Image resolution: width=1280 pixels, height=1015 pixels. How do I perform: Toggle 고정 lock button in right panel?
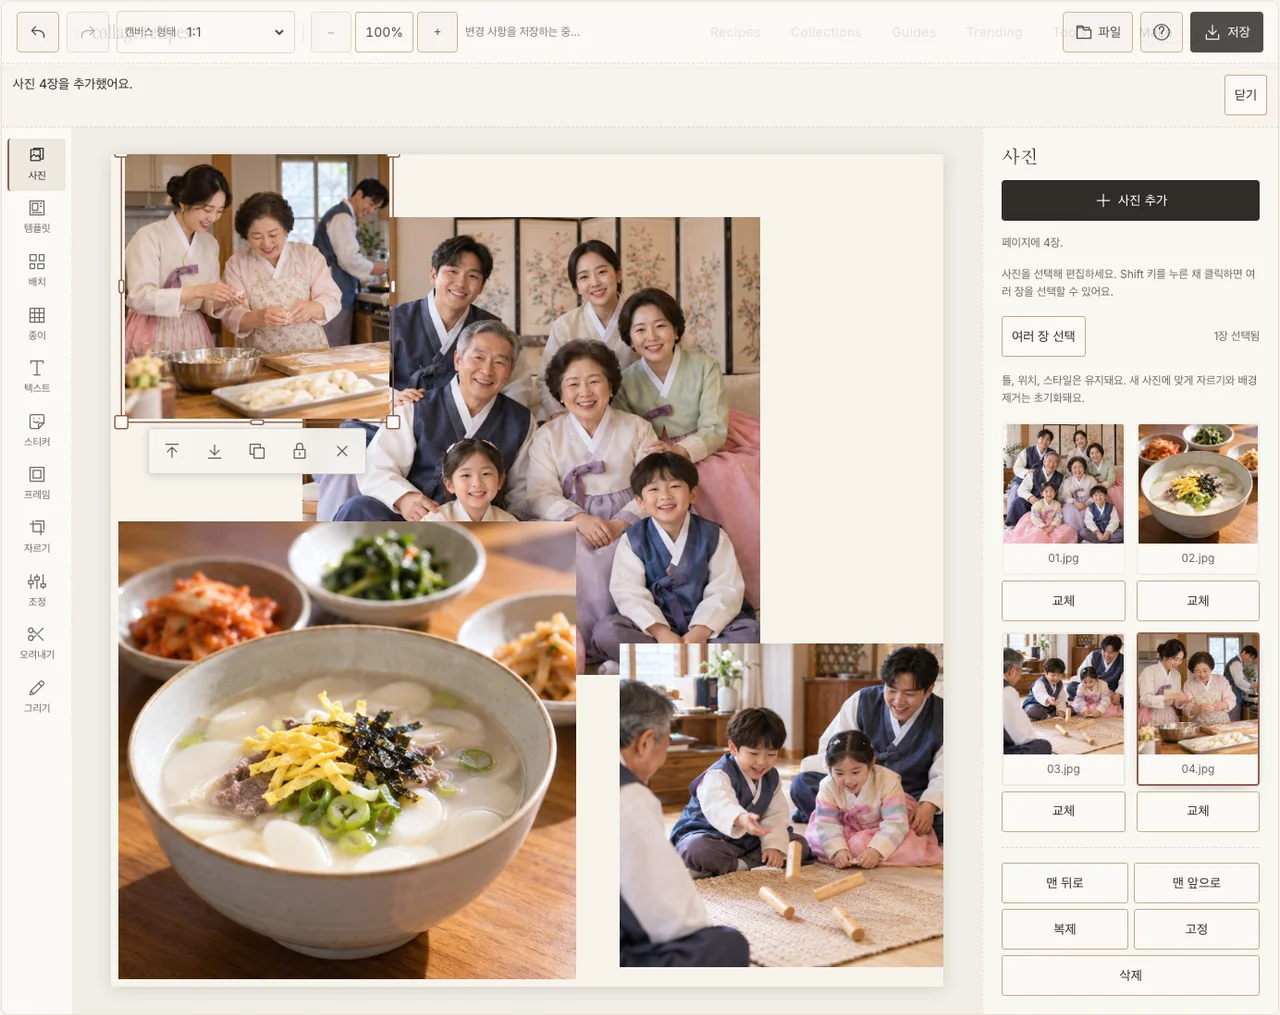point(1197,929)
